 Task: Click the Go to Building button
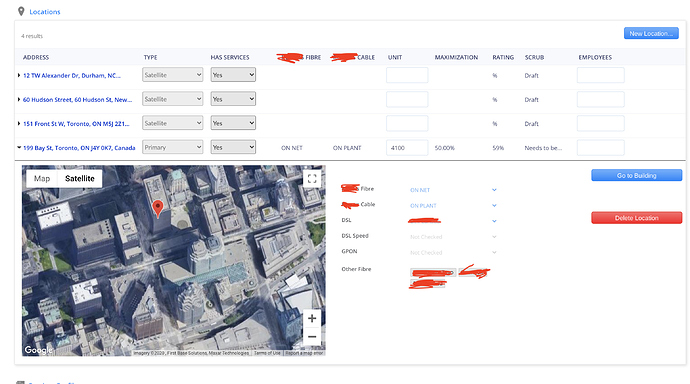click(636, 176)
